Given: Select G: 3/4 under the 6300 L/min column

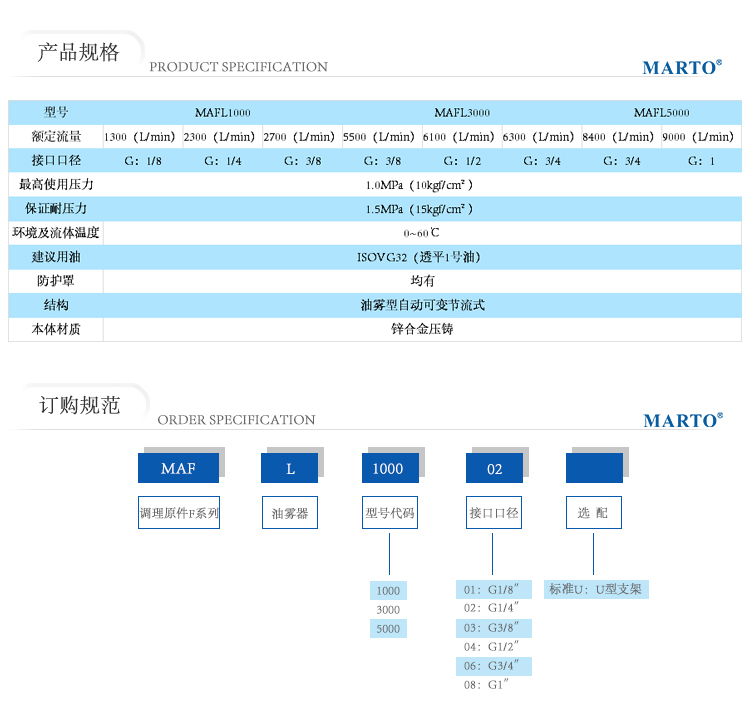Looking at the screenshot, I should pos(542,161).
